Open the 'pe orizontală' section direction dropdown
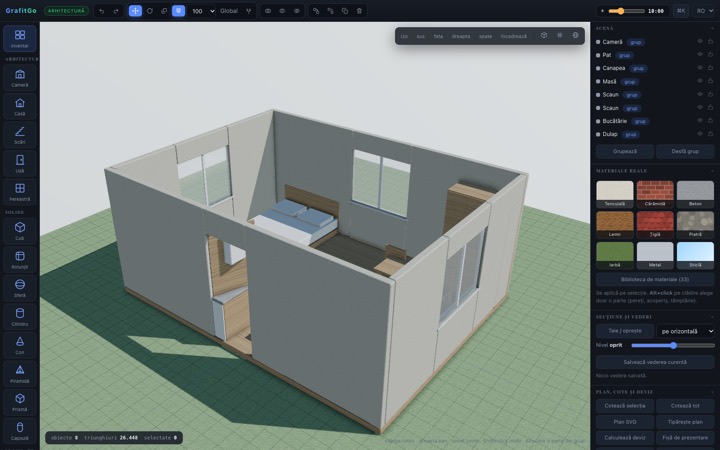 686,331
